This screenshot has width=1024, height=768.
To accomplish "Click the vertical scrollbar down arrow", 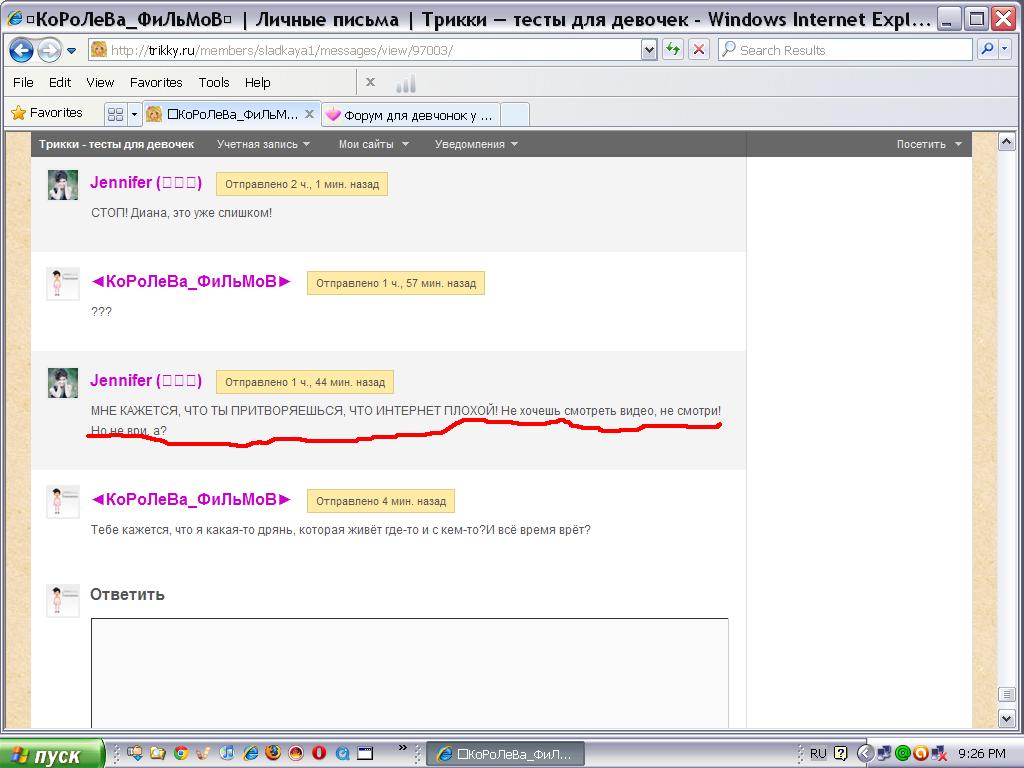I will pyautogui.click(x=1006, y=719).
